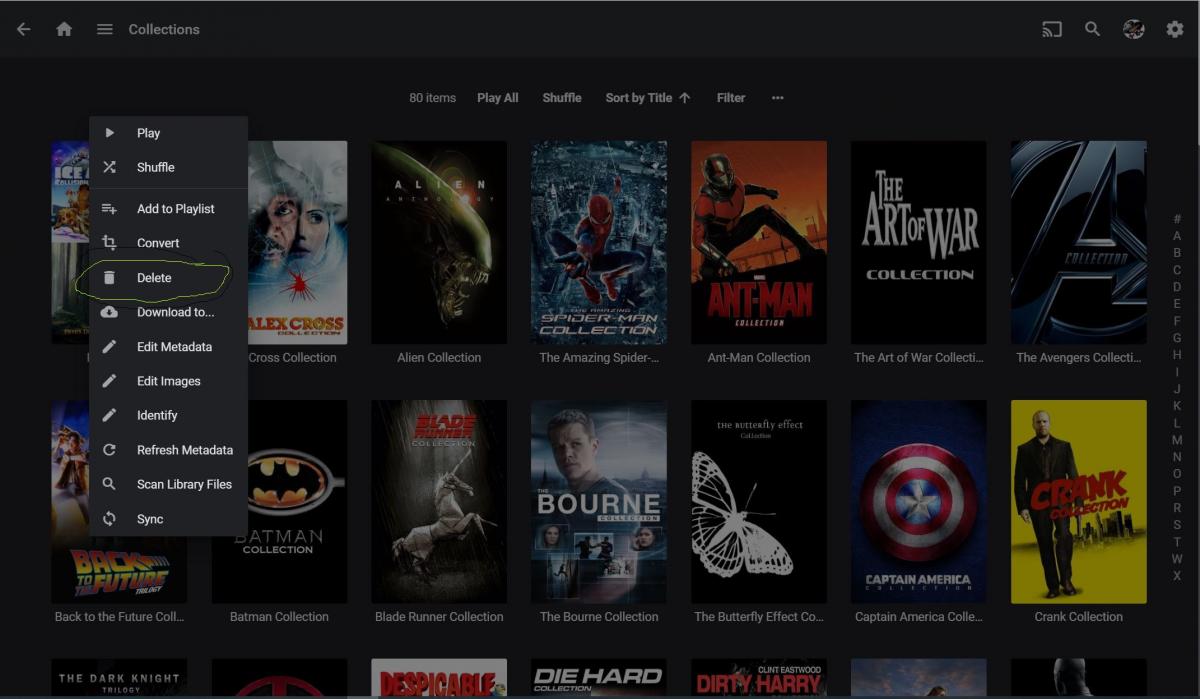
Task: Toggle the ascending sort arrow
Action: click(684, 98)
